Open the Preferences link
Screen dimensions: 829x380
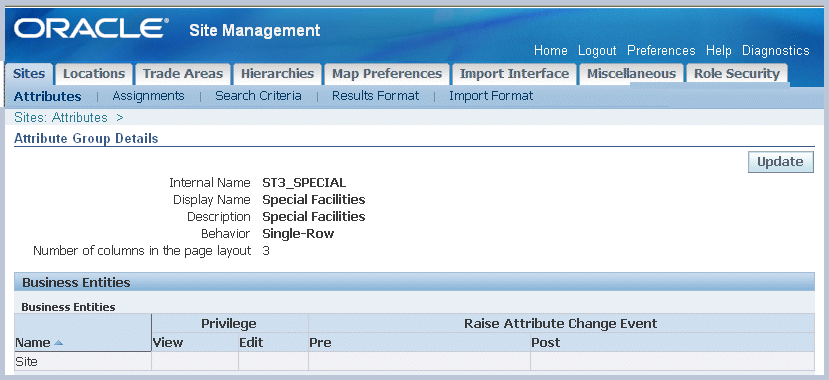pos(661,51)
